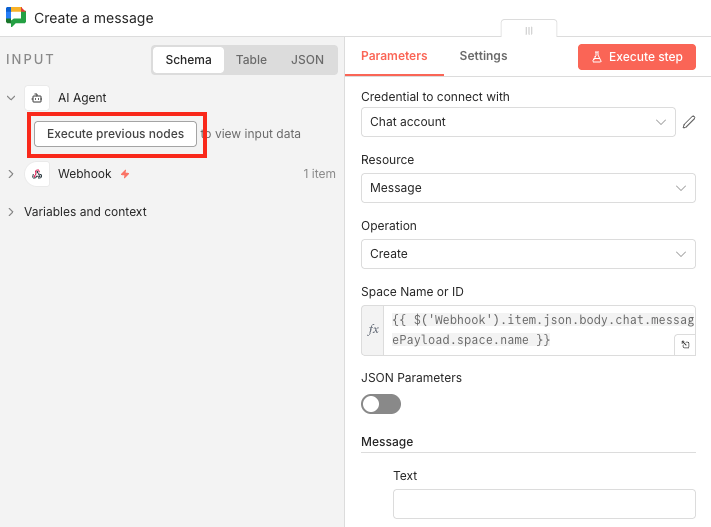Click the Webhook node icon
Image resolution: width=711 pixels, height=527 pixels.
(37, 174)
